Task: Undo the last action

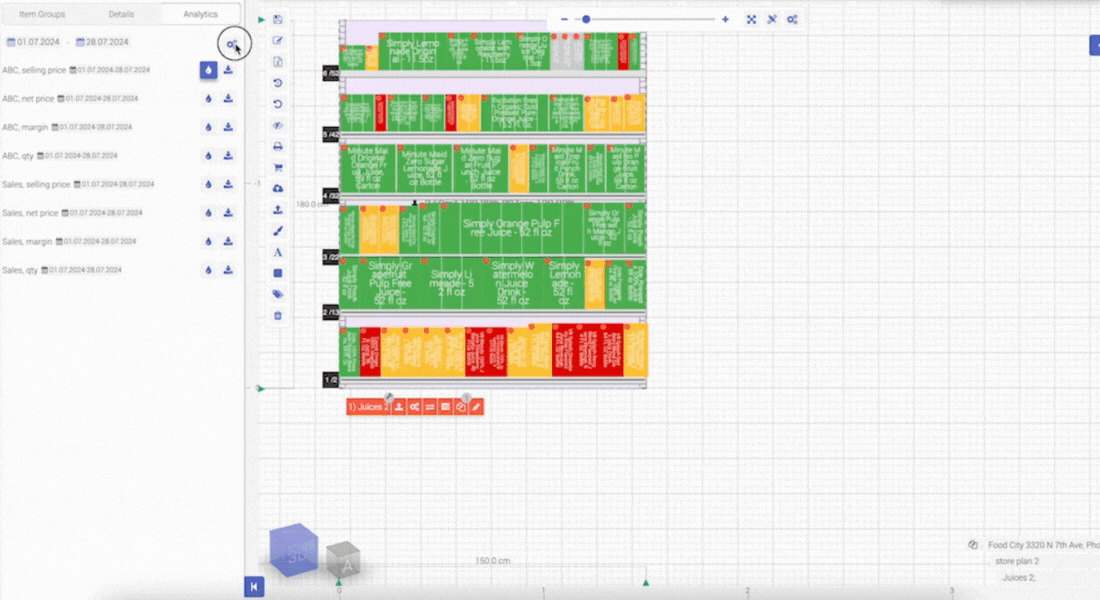Action: [278, 104]
